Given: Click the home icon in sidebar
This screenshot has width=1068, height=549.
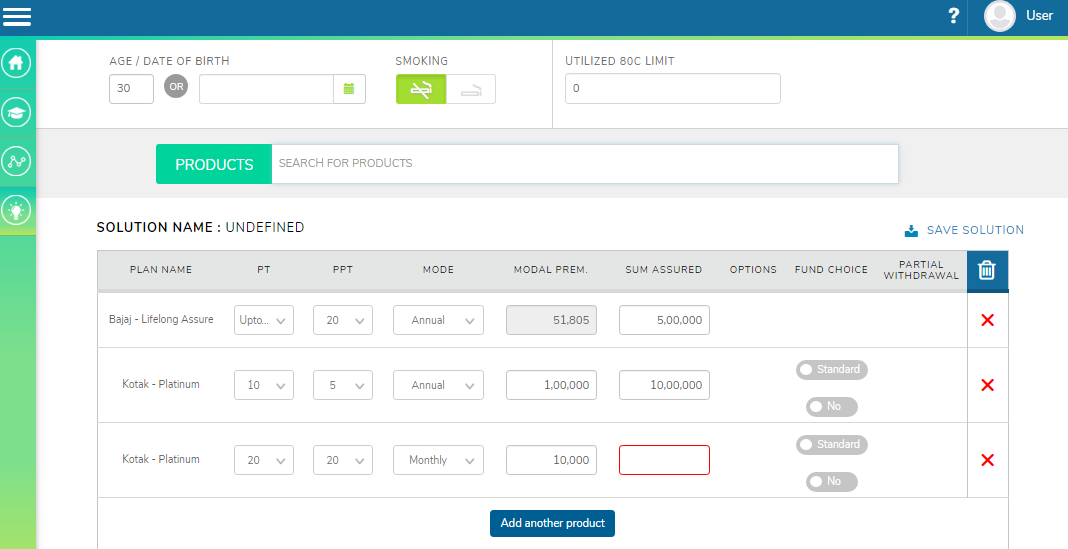Looking at the screenshot, I should coord(16,63).
